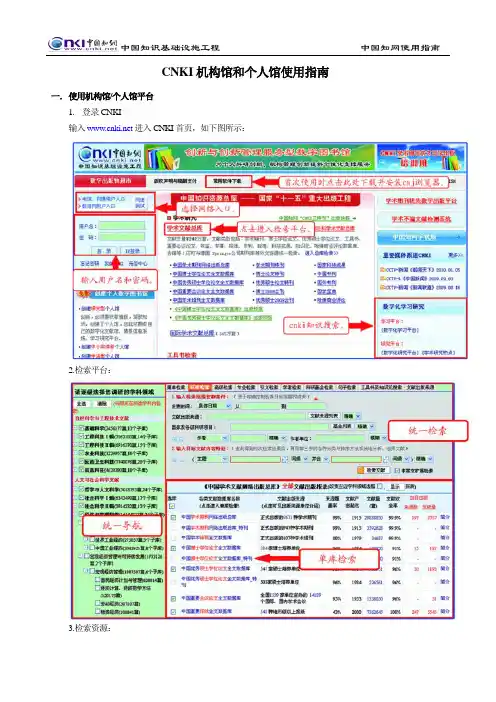Open 简介 for 中国重要报纸全文数据库 row

pos(445,612)
